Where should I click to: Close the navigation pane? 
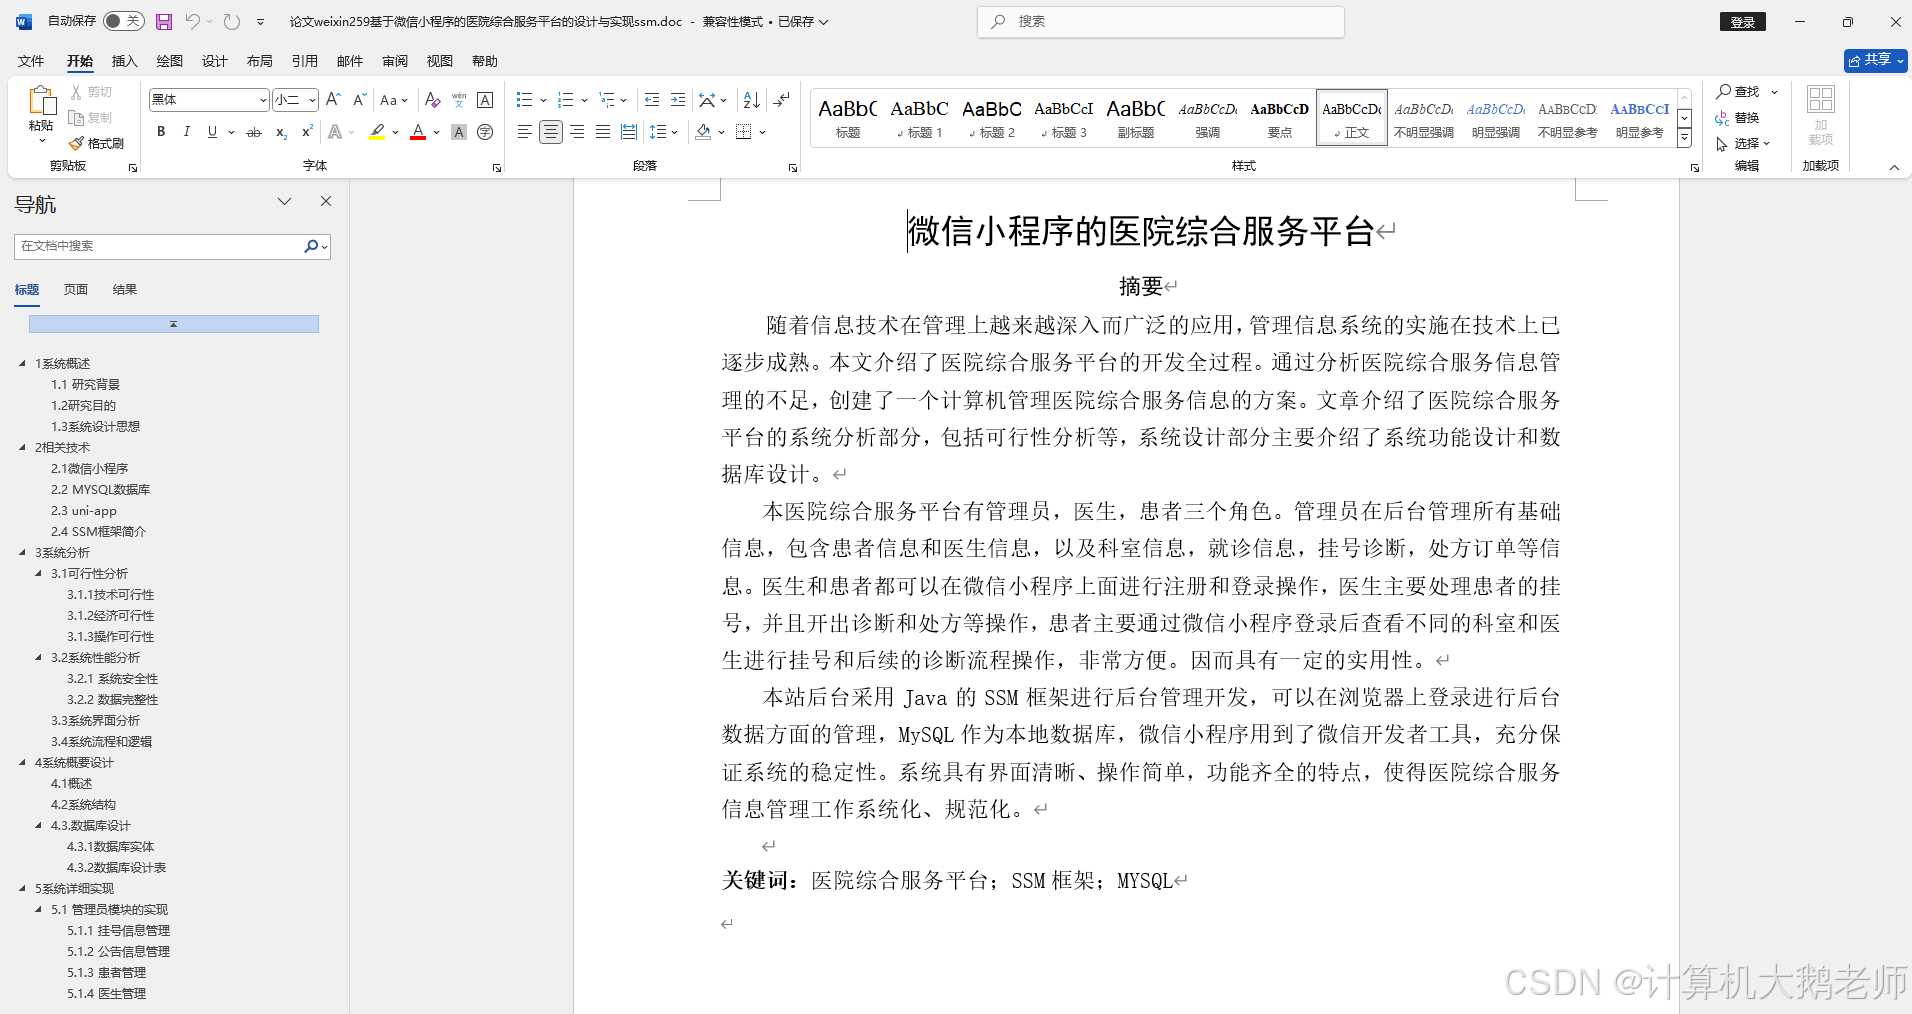[325, 201]
